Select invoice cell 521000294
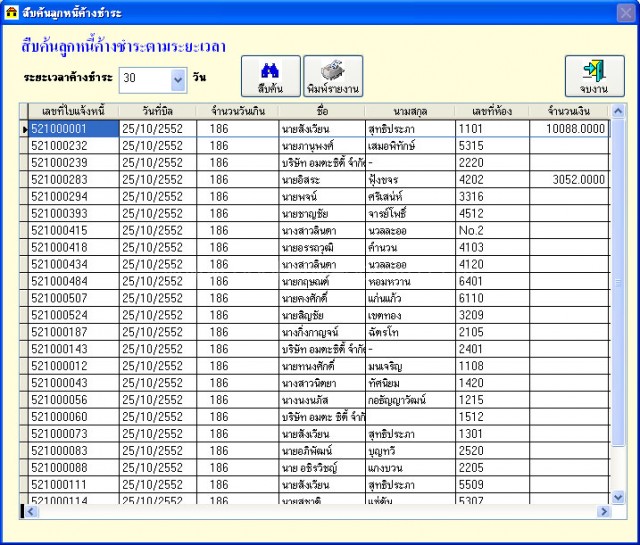 pyautogui.click(x=74, y=197)
